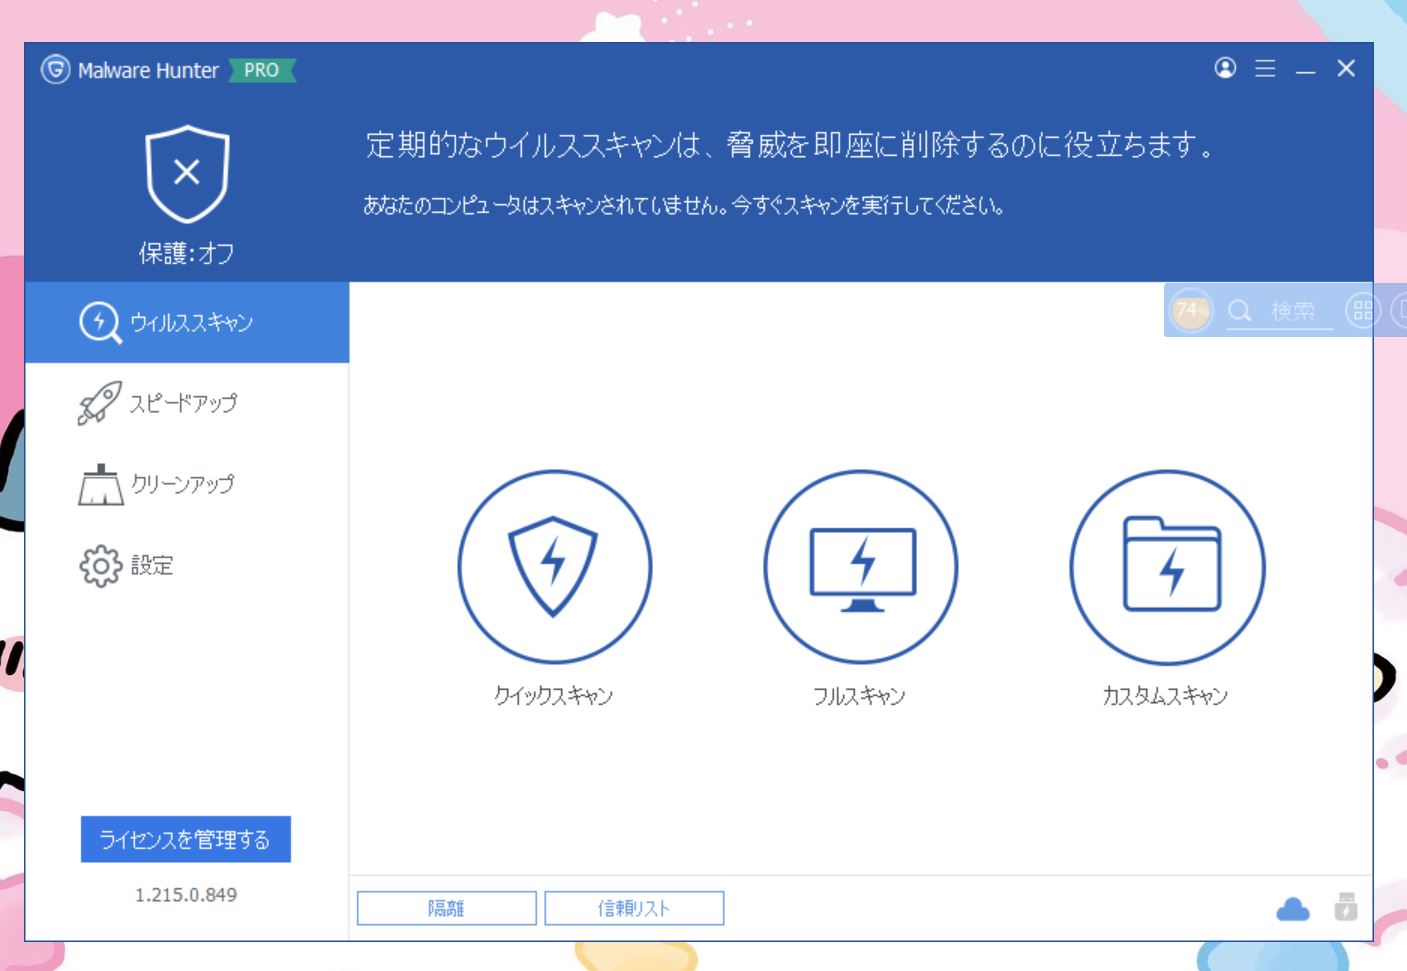
Task: Click the grid apps icon in overlay
Action: tap(1363, 310)
